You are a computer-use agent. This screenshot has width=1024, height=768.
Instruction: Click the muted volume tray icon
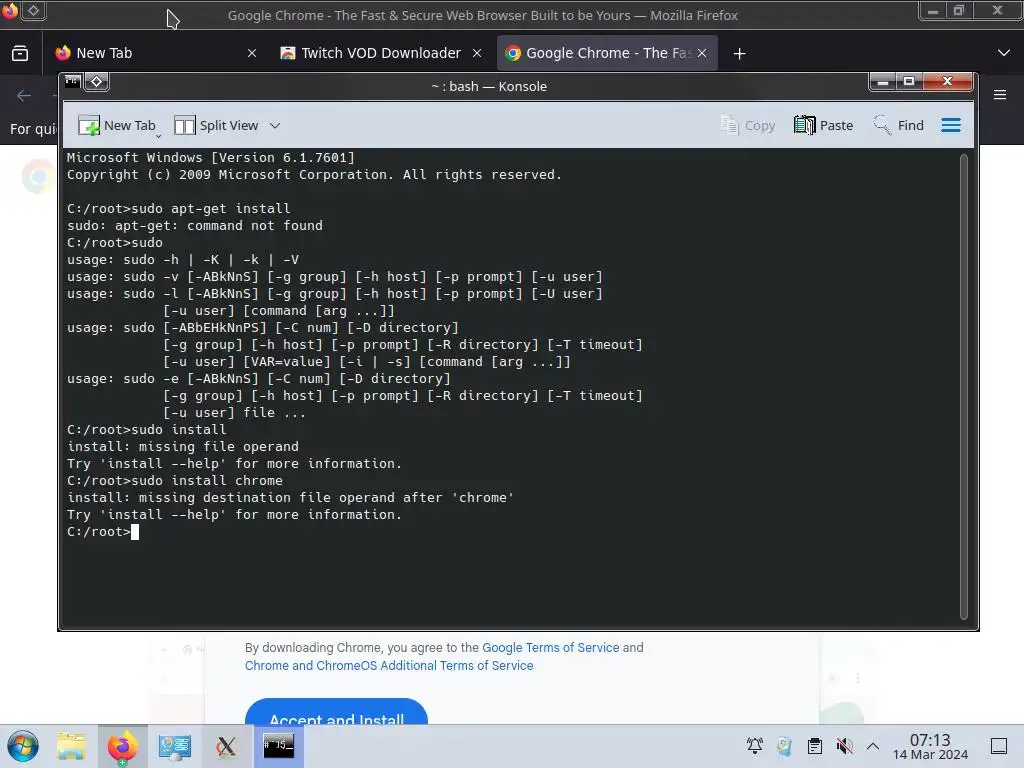(844, 746)
